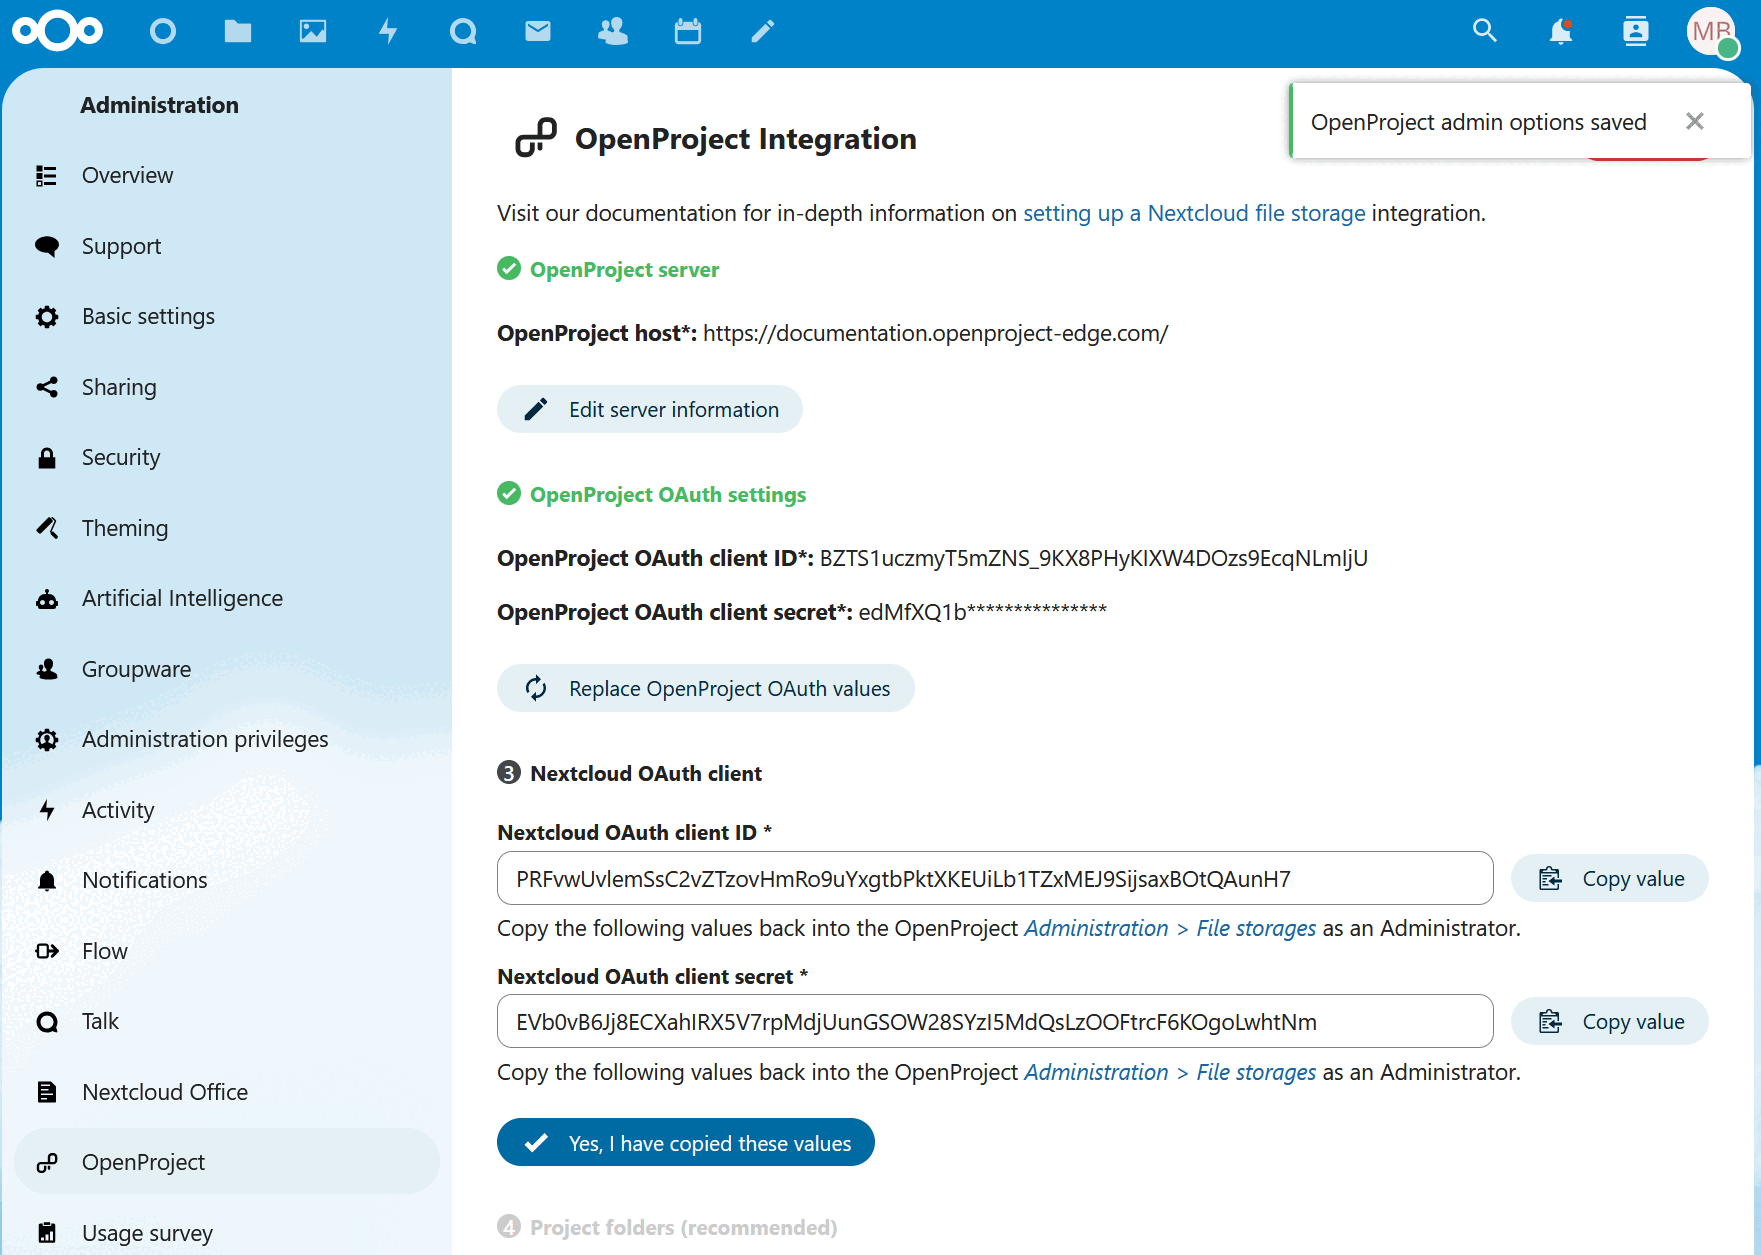Open the Dashboard

(x=163, y=31)
